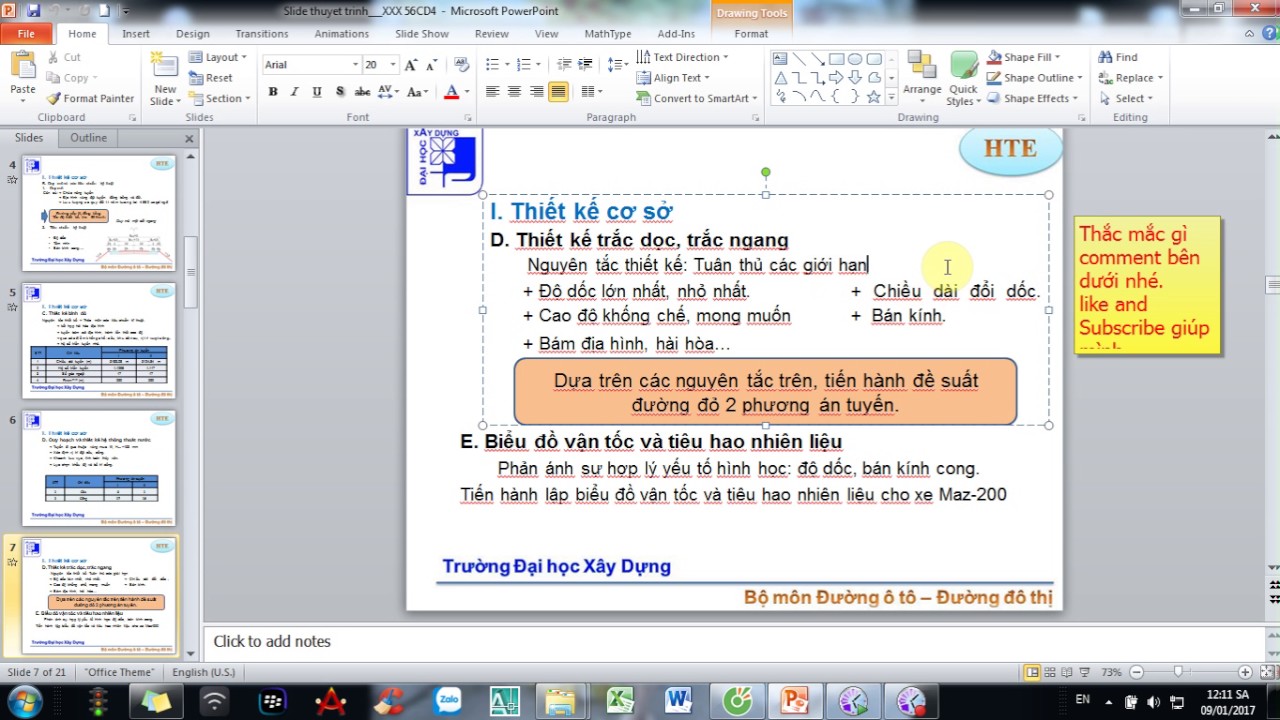This screenshot has width=1280, height=720.
Task: Open Quick Styles gallery
Action: click(963, 77)
